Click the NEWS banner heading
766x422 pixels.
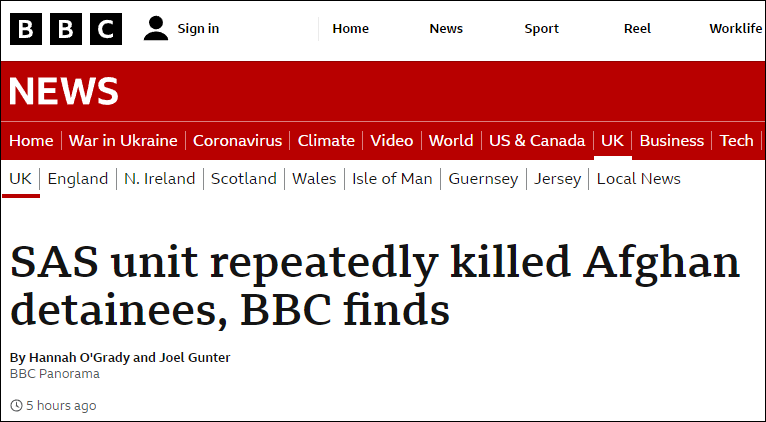[64, 92]
